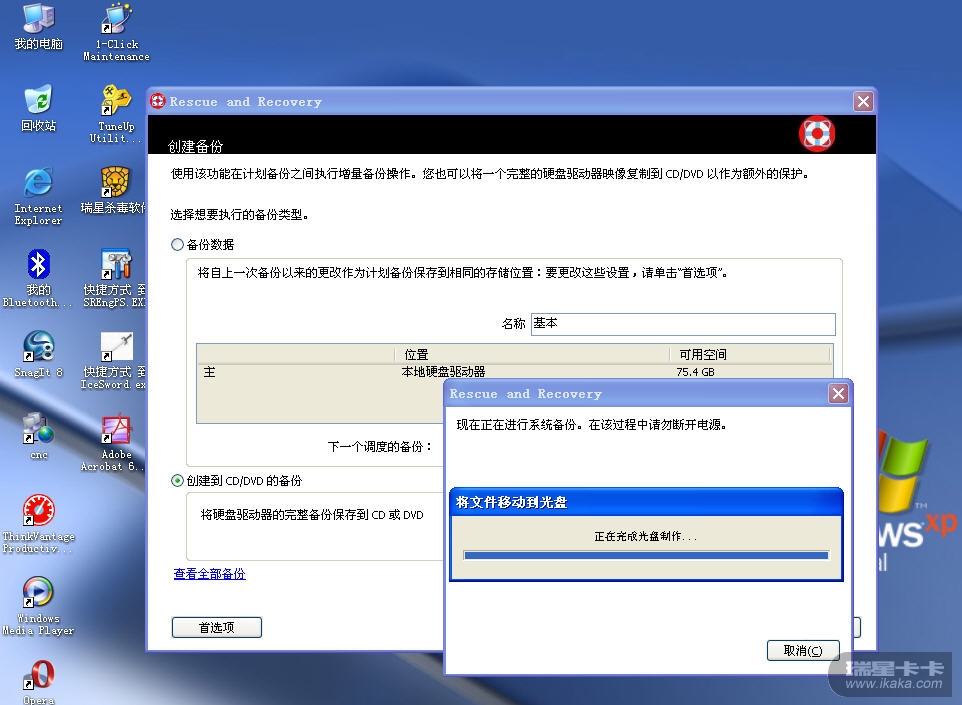962x705 pixels.
Task: Select the 备份数据 radio option
Action: (x=177, y=245)
